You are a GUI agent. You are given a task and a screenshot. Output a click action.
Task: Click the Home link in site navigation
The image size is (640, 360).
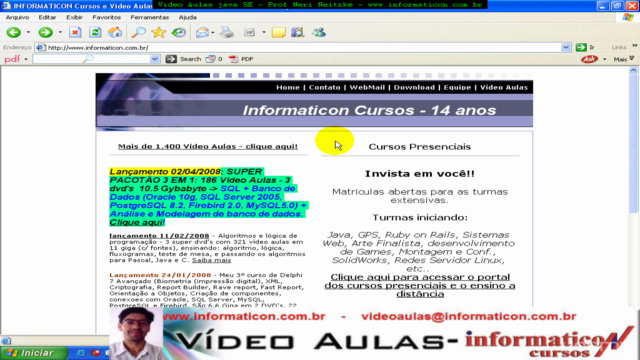(288, 87)
